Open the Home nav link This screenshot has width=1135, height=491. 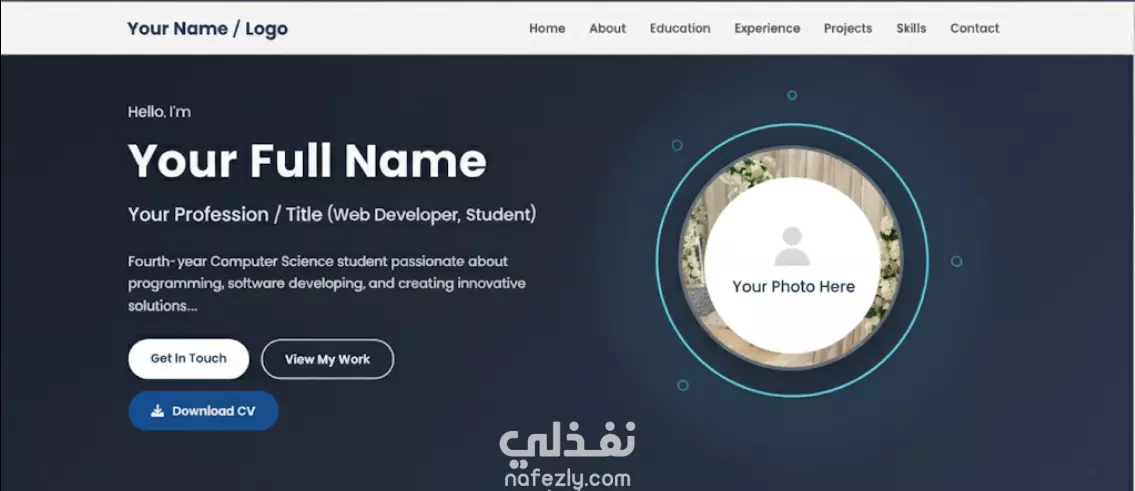point(547,28)
